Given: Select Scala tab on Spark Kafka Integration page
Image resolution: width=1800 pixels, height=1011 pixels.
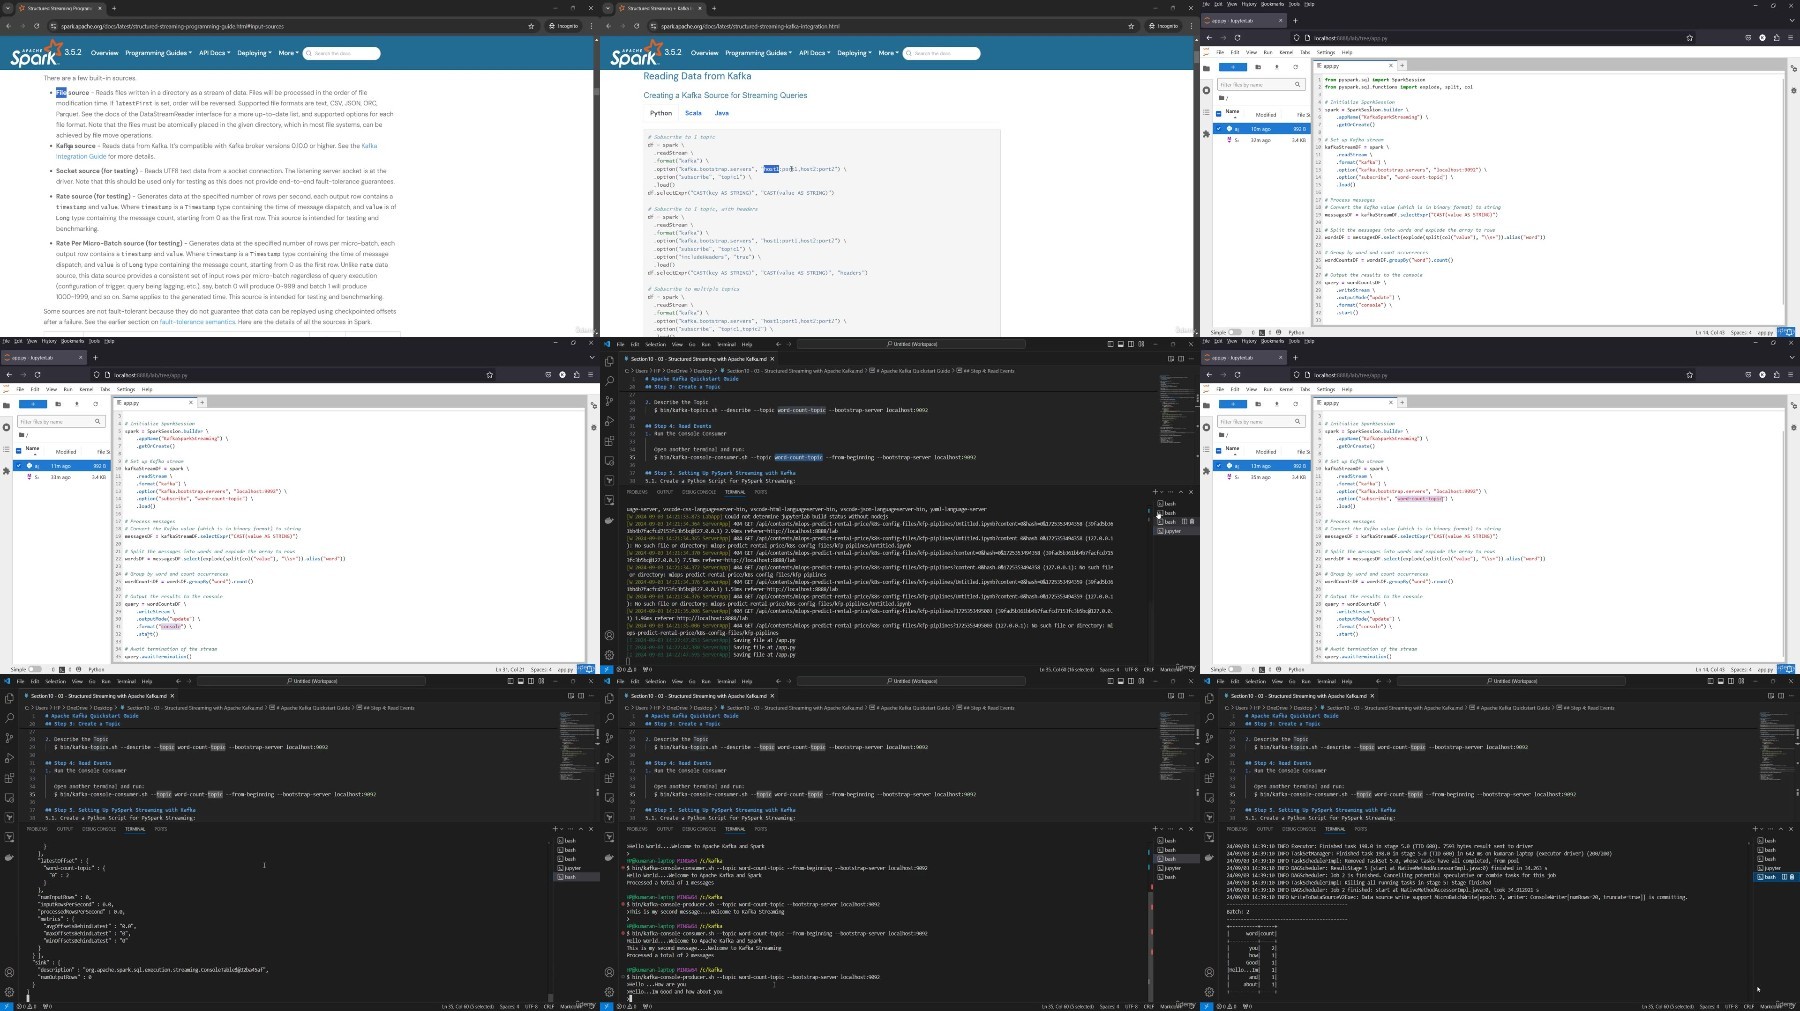Looking at the screenshot, I should click(693, 113).
